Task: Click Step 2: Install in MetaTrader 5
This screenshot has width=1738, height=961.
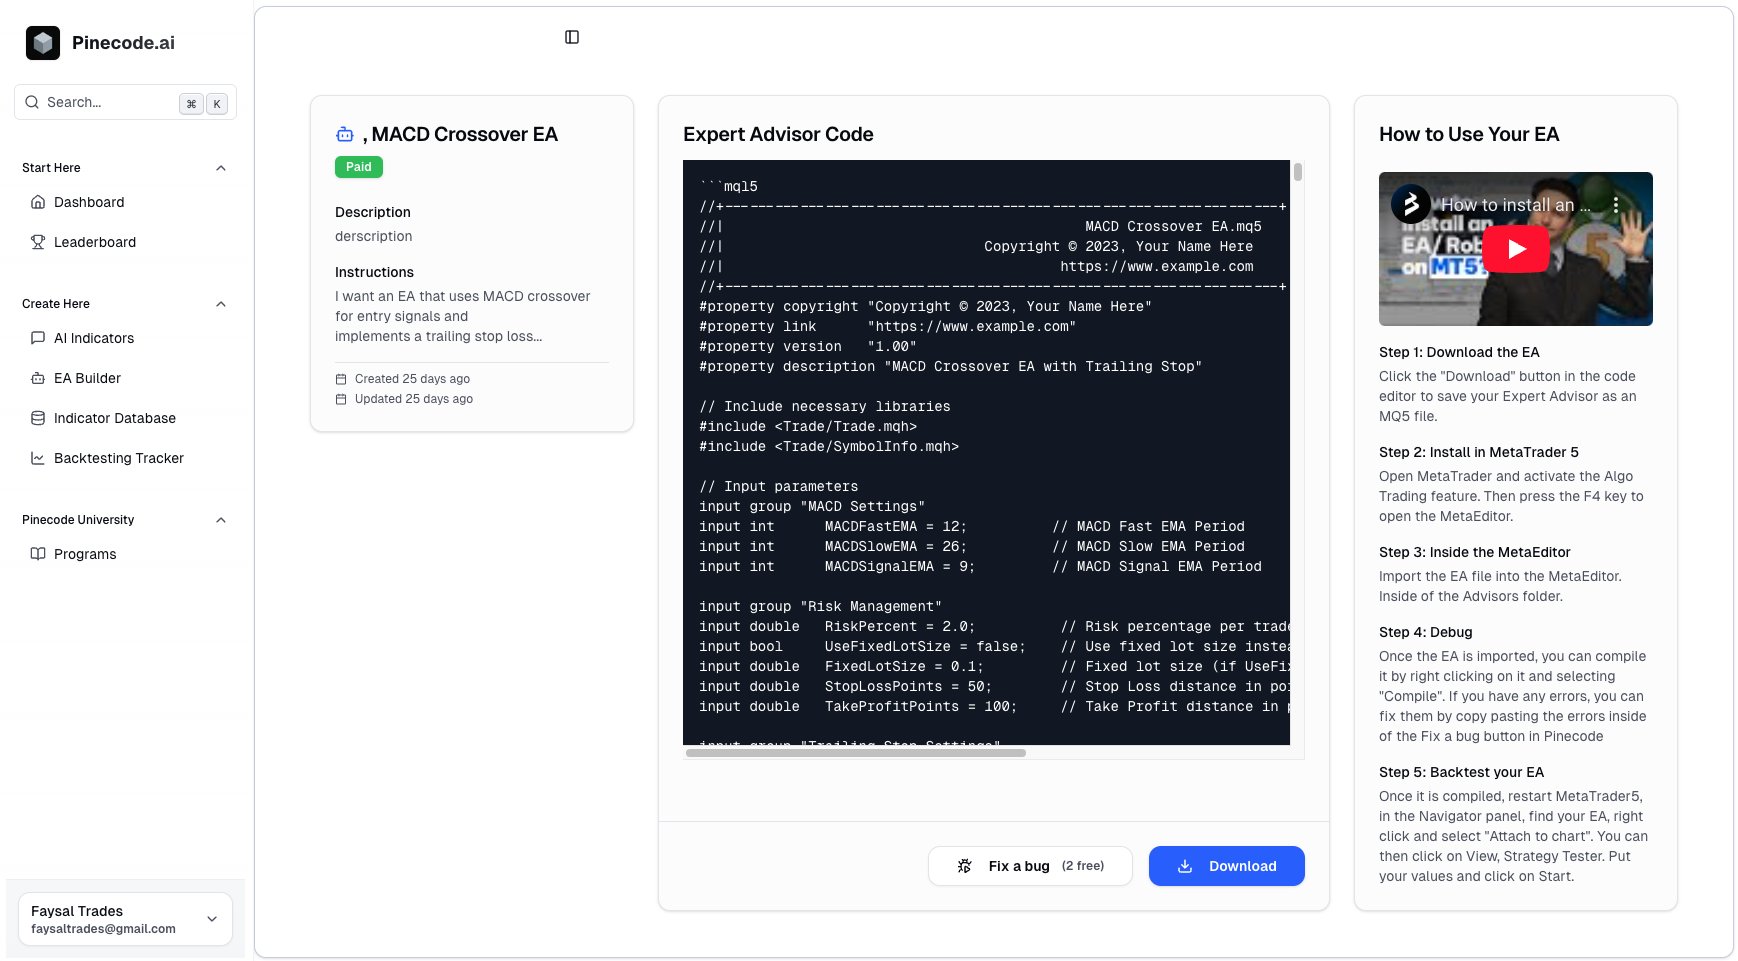Action: pos(1479,452)
